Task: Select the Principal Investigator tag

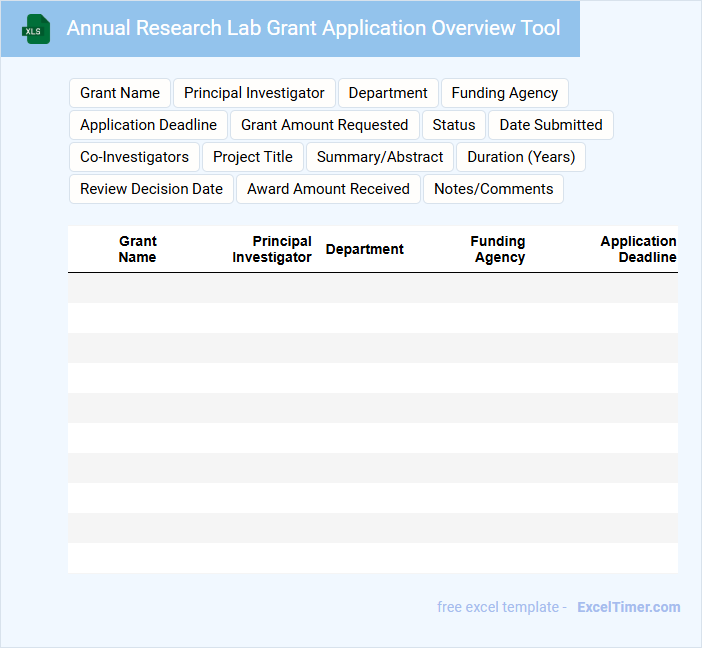Action: click(x=254, y=93)
